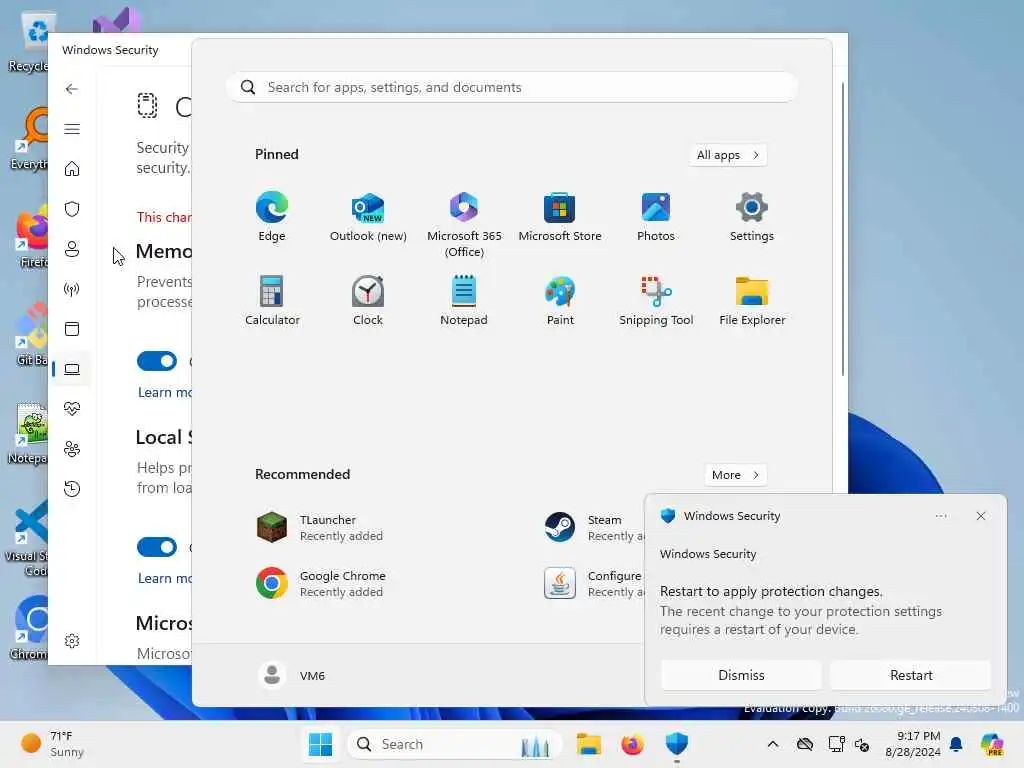Screen dimensions: 1024x768
Task: Click the taskbar Search box
Action: [455, 744]
